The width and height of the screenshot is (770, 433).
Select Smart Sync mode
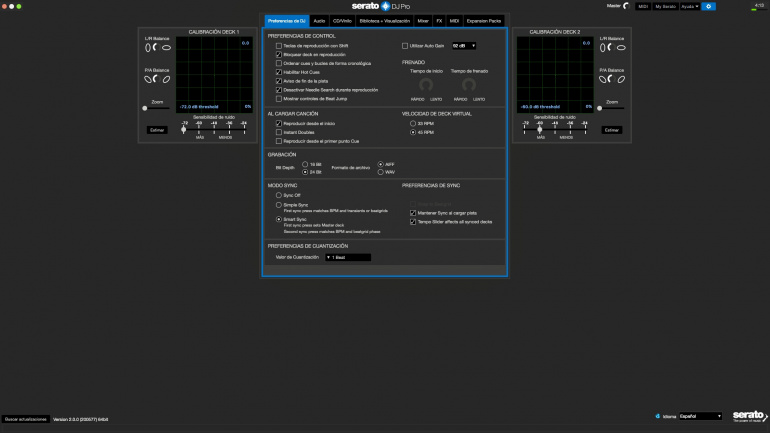click(x=278, y=219)
